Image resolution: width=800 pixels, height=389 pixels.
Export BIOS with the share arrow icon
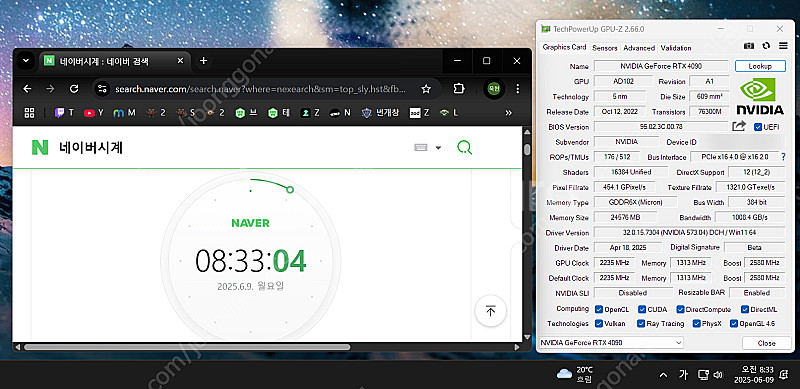[739, 126]
